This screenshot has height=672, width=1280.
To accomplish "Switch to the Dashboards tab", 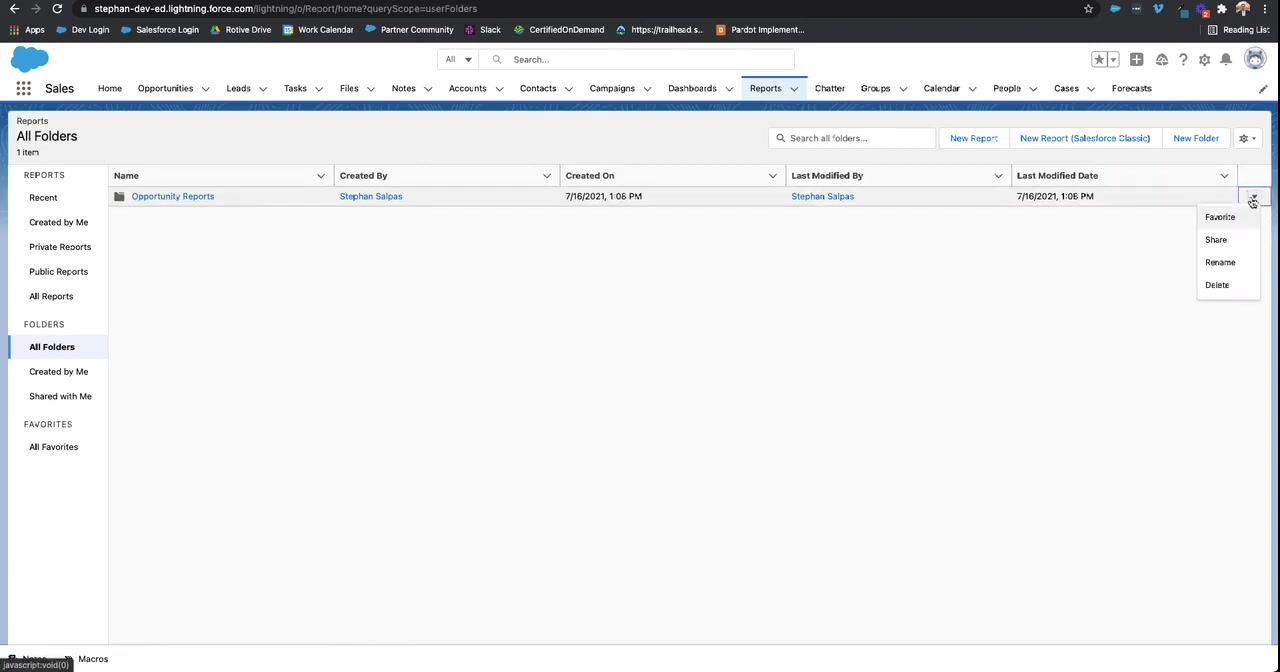I will click(x=692, y=88).
